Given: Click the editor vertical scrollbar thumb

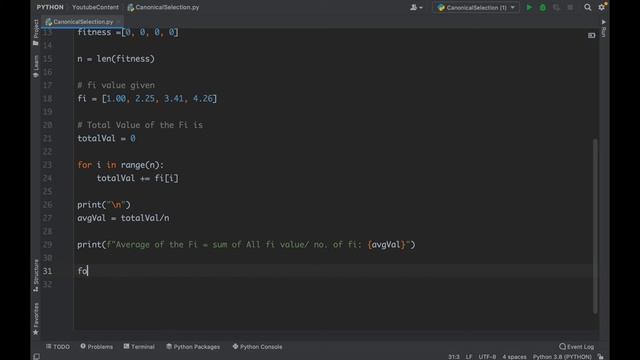Looking at the screenshot, I should [x=595, y=226].
